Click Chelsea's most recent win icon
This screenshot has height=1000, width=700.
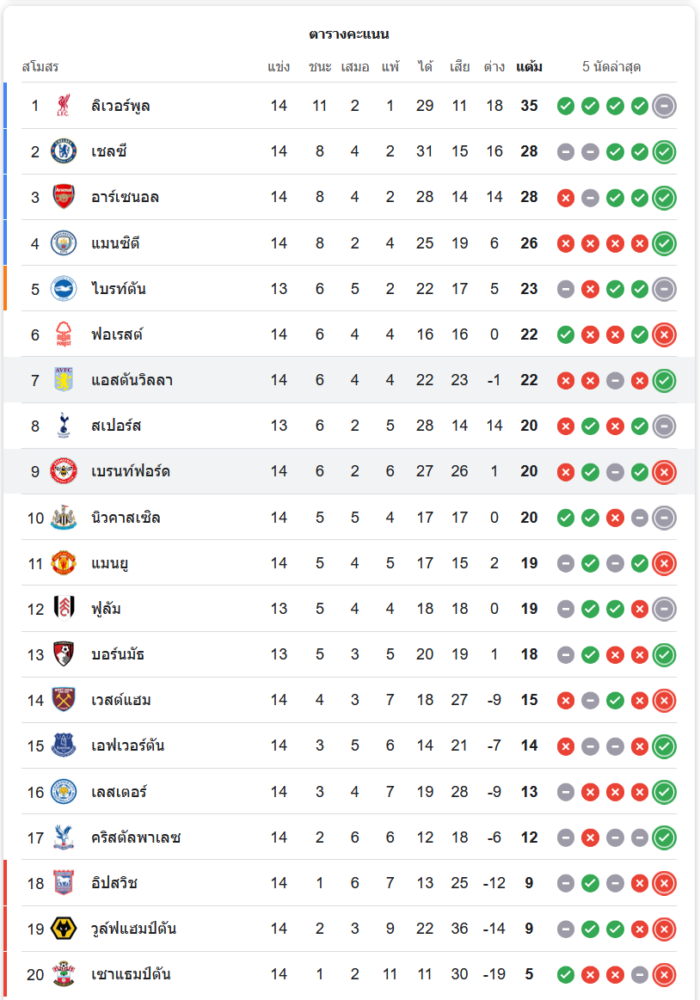click(x=664, y=152)
